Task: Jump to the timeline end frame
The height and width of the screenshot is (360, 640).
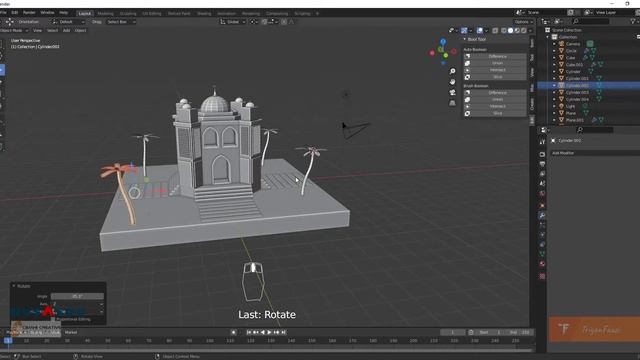Action: pos(283,332)
